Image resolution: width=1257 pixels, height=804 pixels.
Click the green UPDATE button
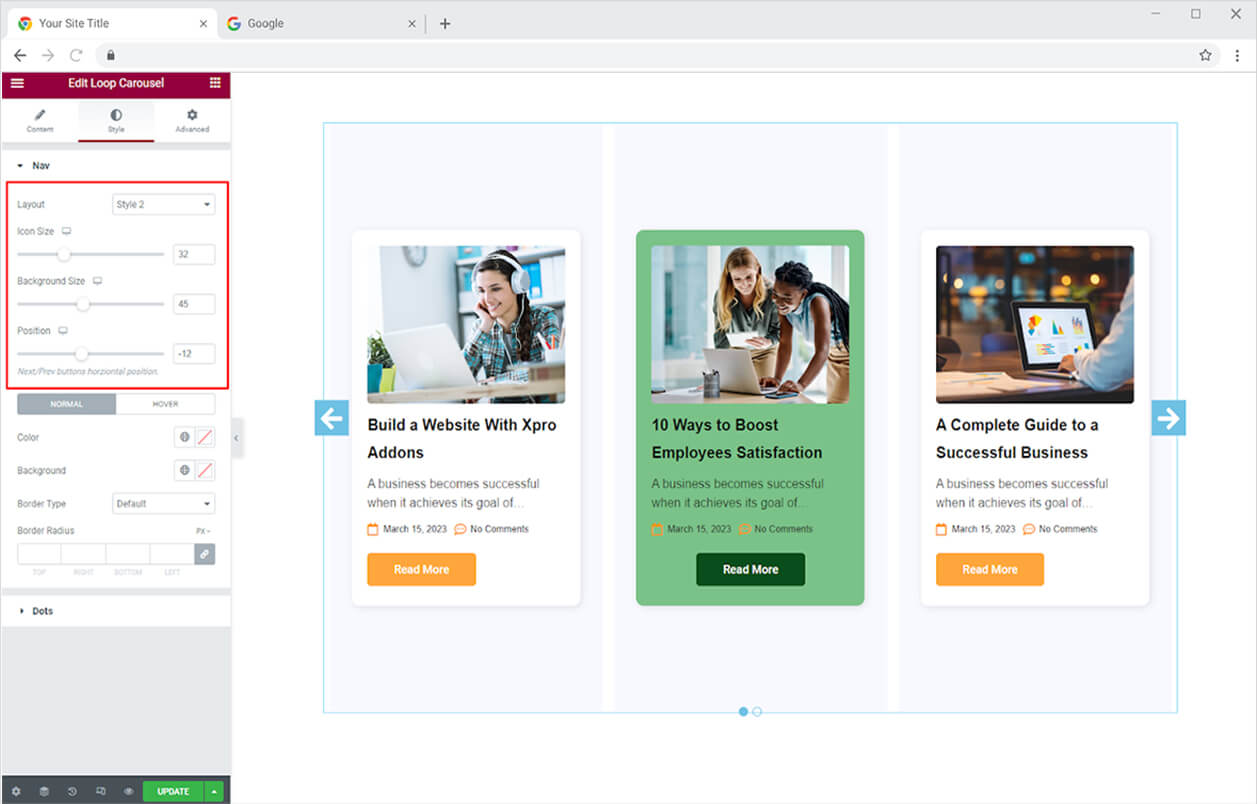[173, 791]
